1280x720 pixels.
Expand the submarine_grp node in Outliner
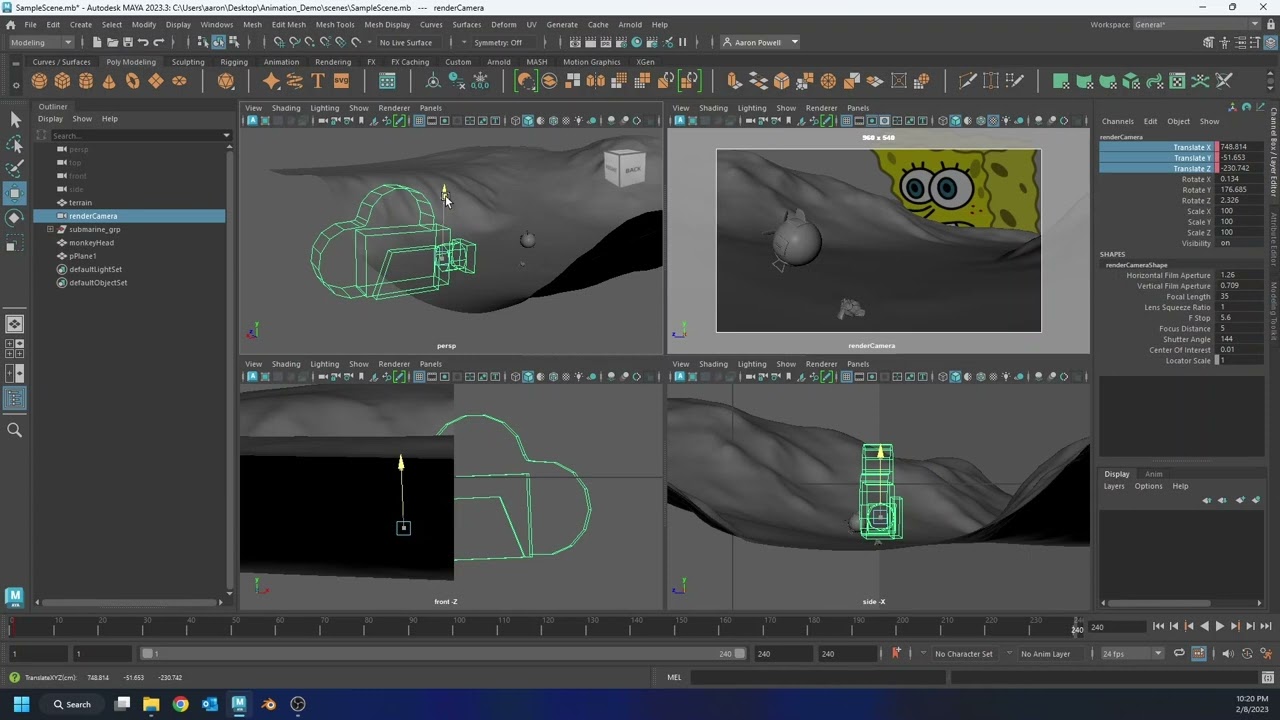pyautogui.click(x=50, y=229)
